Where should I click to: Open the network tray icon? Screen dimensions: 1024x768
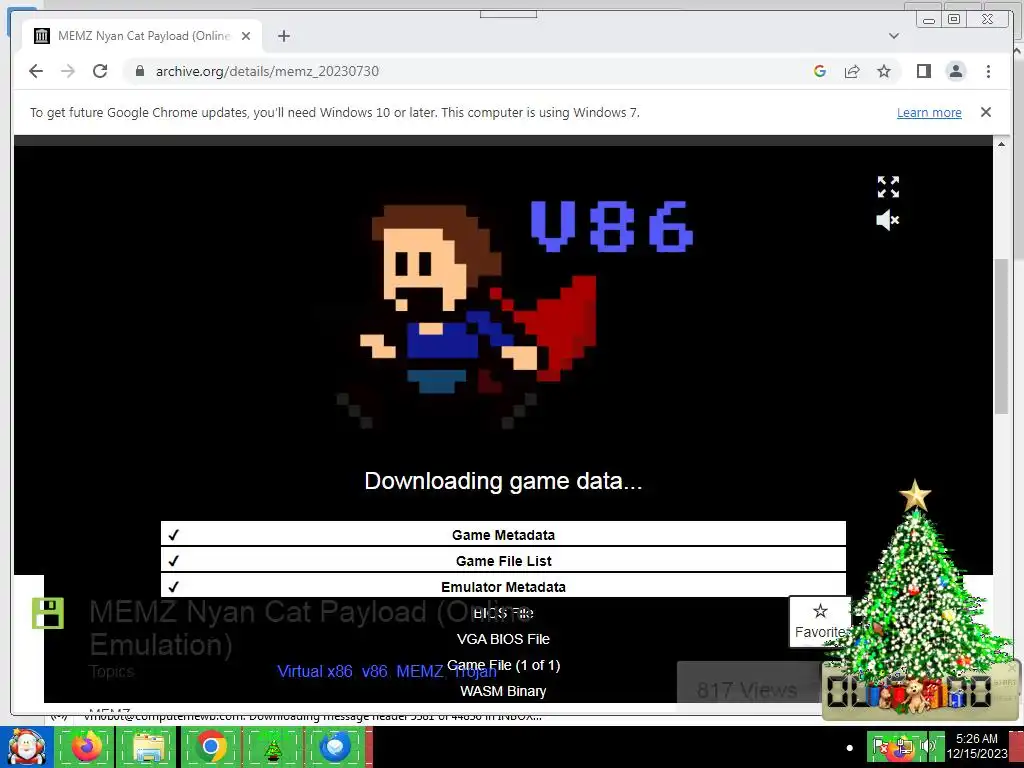coord(904,747)
